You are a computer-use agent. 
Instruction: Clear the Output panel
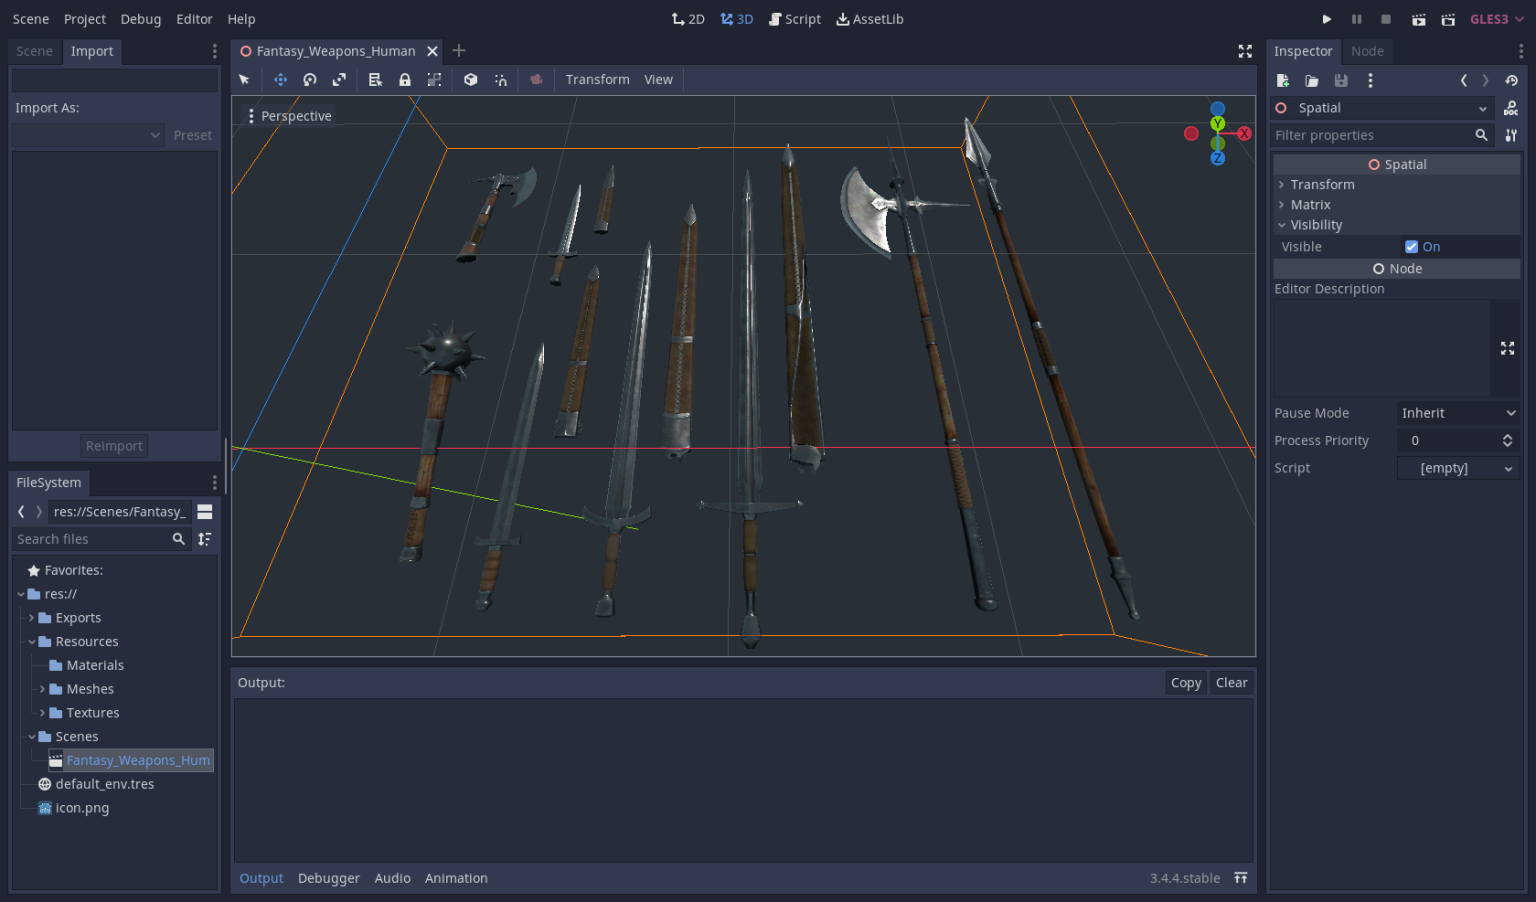(1231, 682)
